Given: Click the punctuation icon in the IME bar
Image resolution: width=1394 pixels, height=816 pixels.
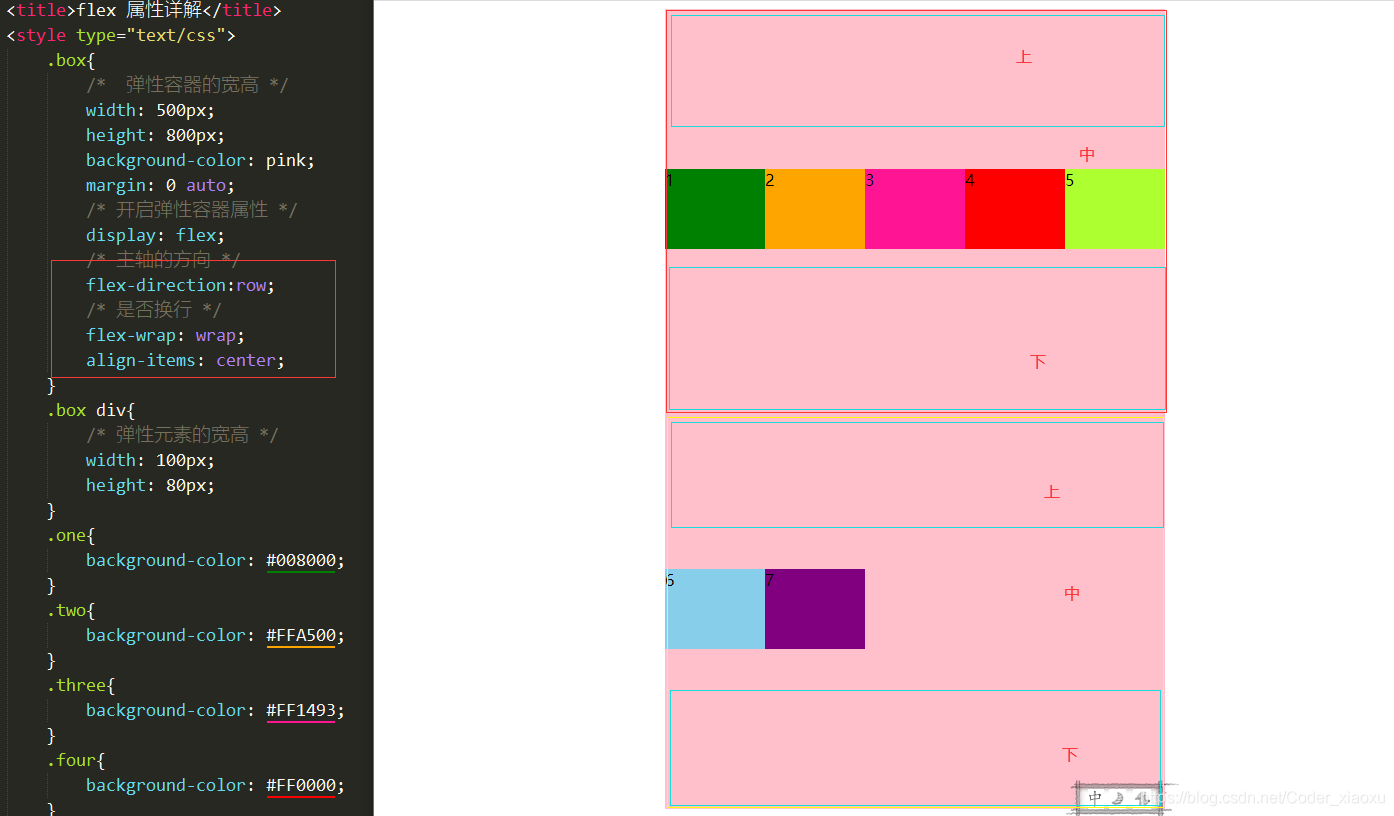Looking at the screenshot, I should click(x=1142, y=798).
